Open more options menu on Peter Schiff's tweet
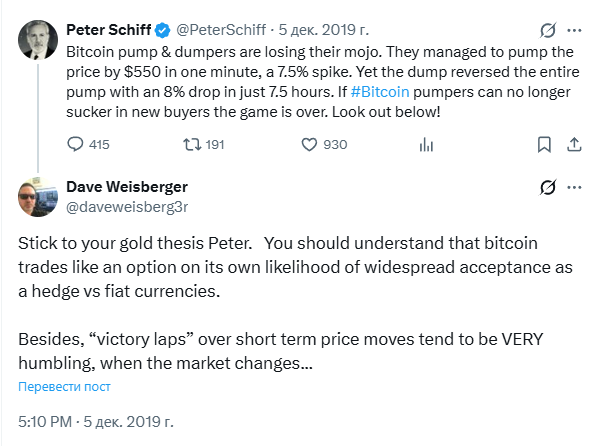 pos(574,30)
